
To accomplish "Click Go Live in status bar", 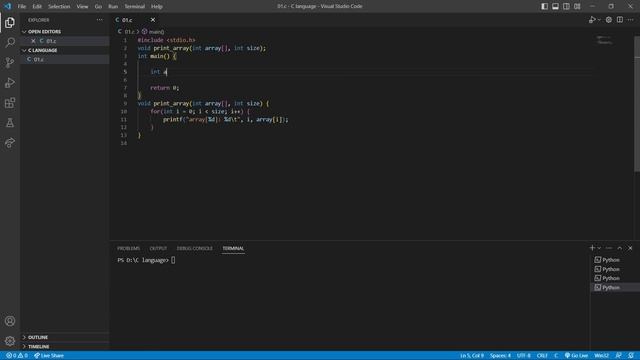I will click(576, 356).
